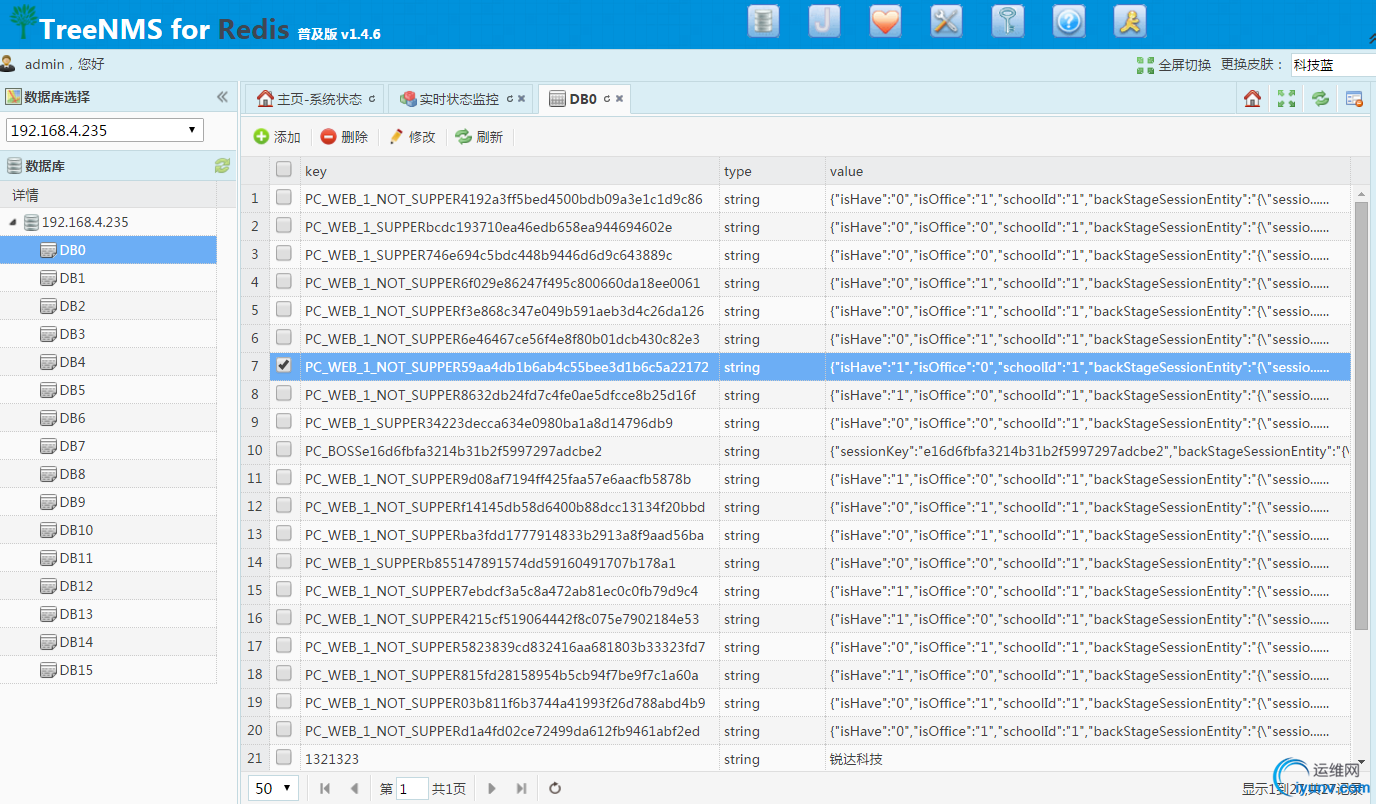Go to the first page of results

[325, 789]
